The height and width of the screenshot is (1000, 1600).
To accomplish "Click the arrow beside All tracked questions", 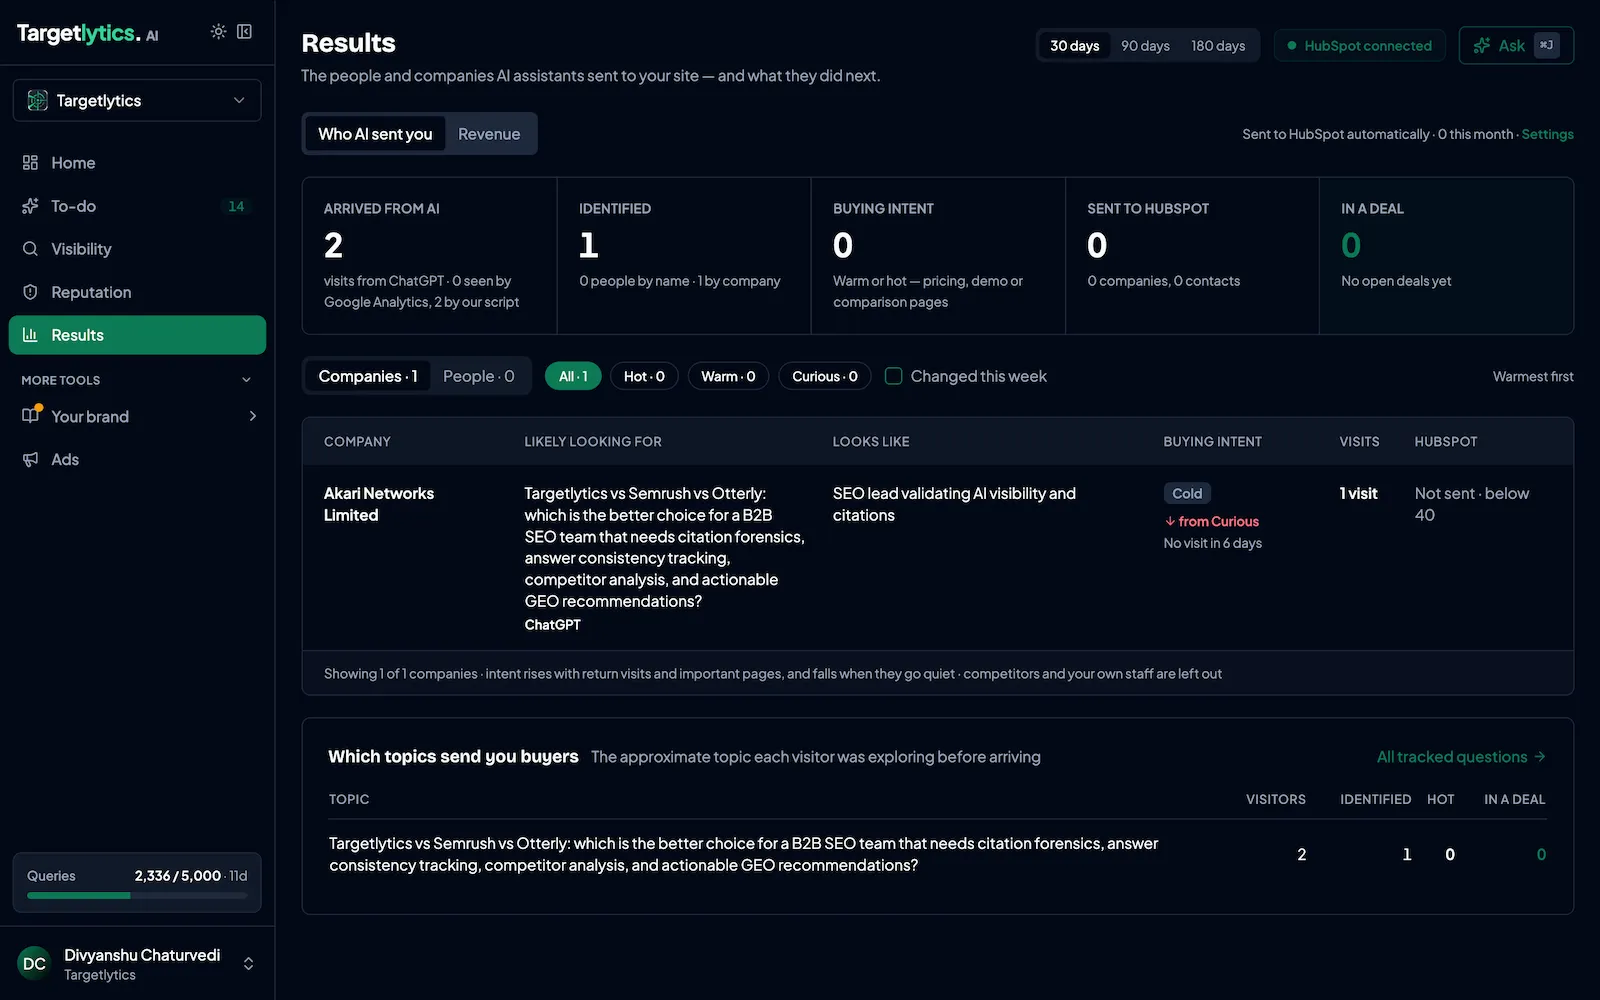I will pos(1540,757).
